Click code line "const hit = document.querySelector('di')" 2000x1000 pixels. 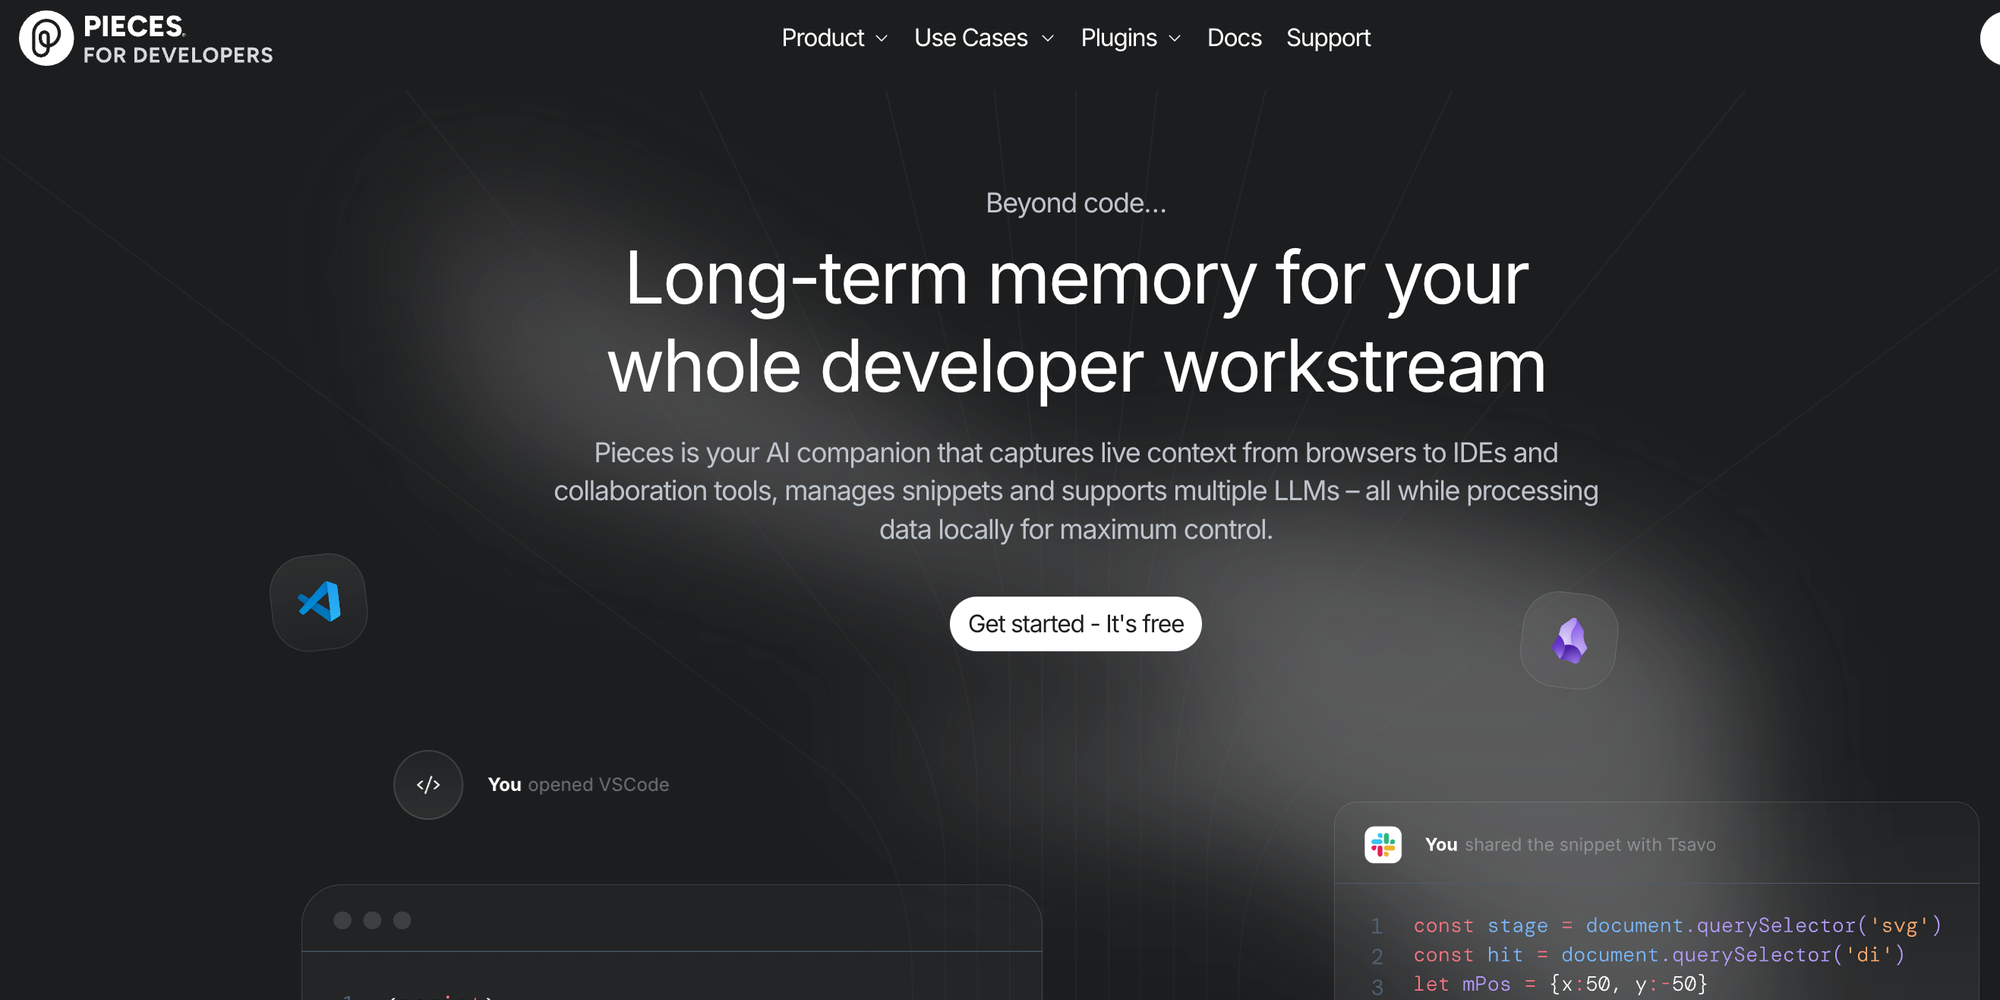click(1659, 955)
